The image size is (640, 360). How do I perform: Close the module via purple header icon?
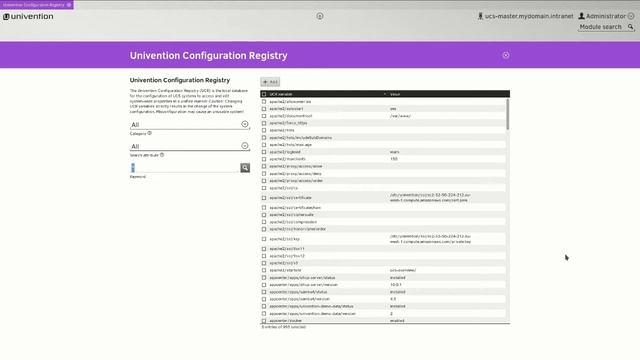tap(506, 55)
